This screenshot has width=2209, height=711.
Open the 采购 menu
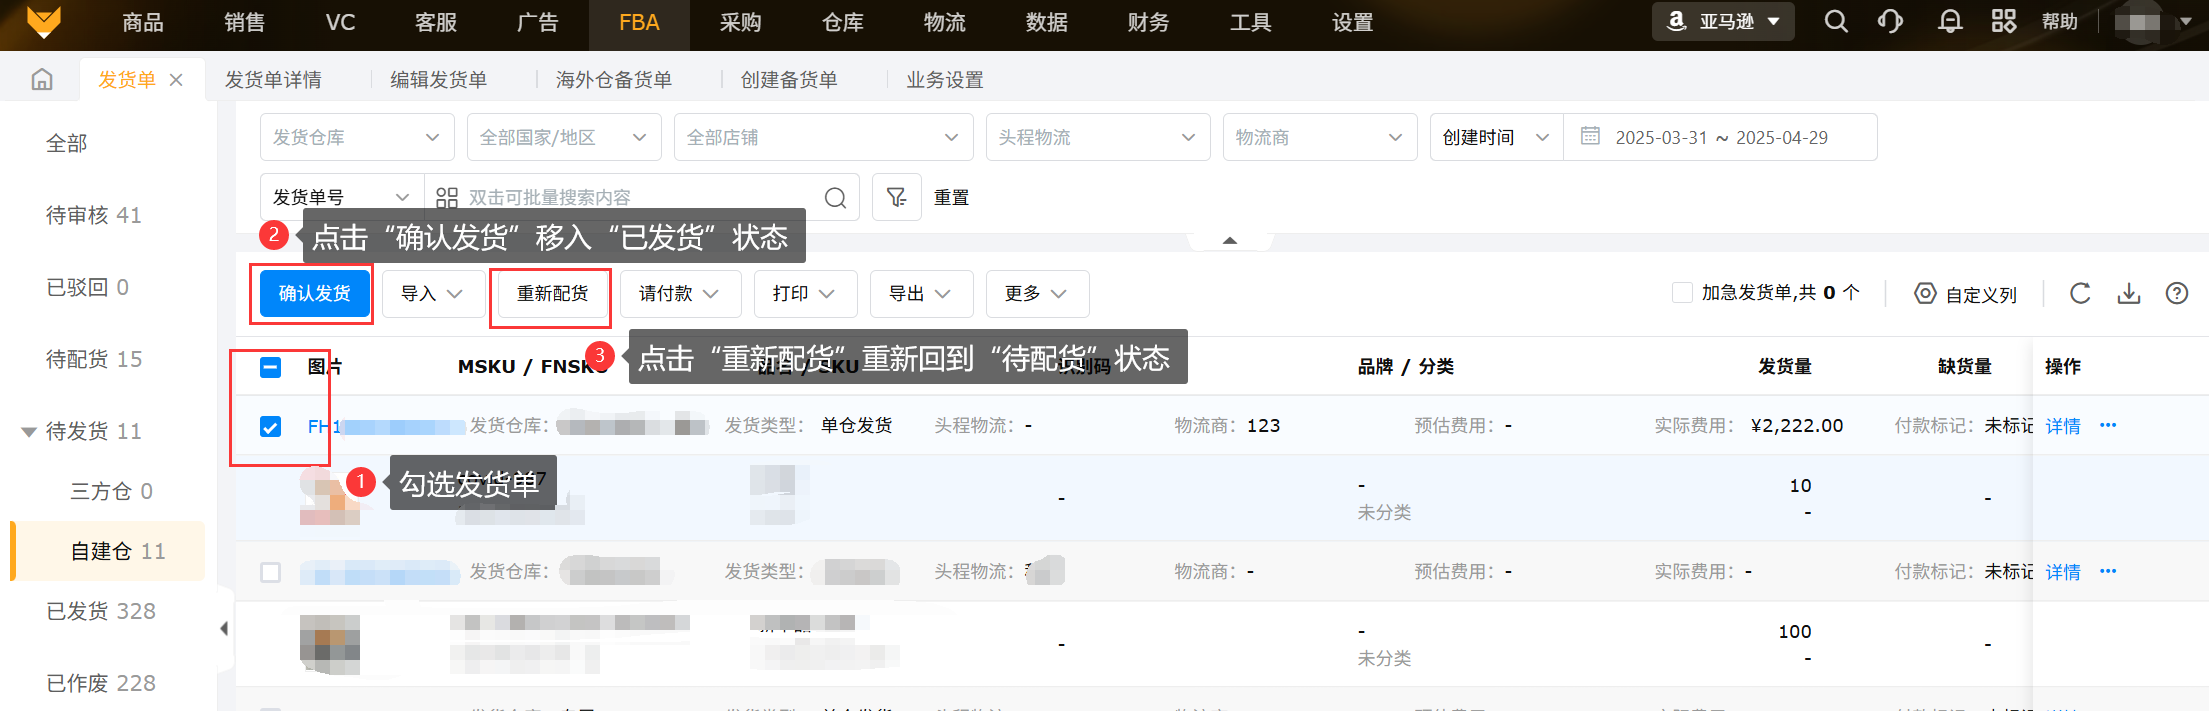[741, 22]
